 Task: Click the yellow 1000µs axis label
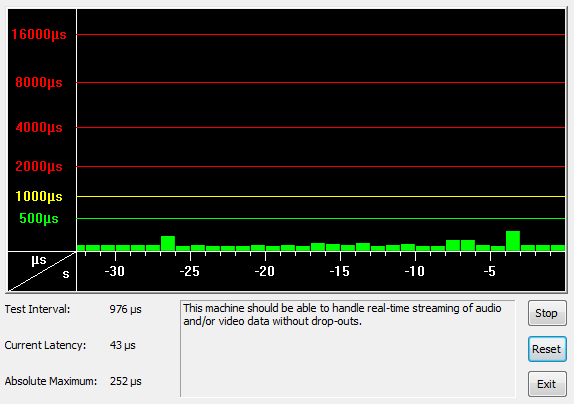39,197
